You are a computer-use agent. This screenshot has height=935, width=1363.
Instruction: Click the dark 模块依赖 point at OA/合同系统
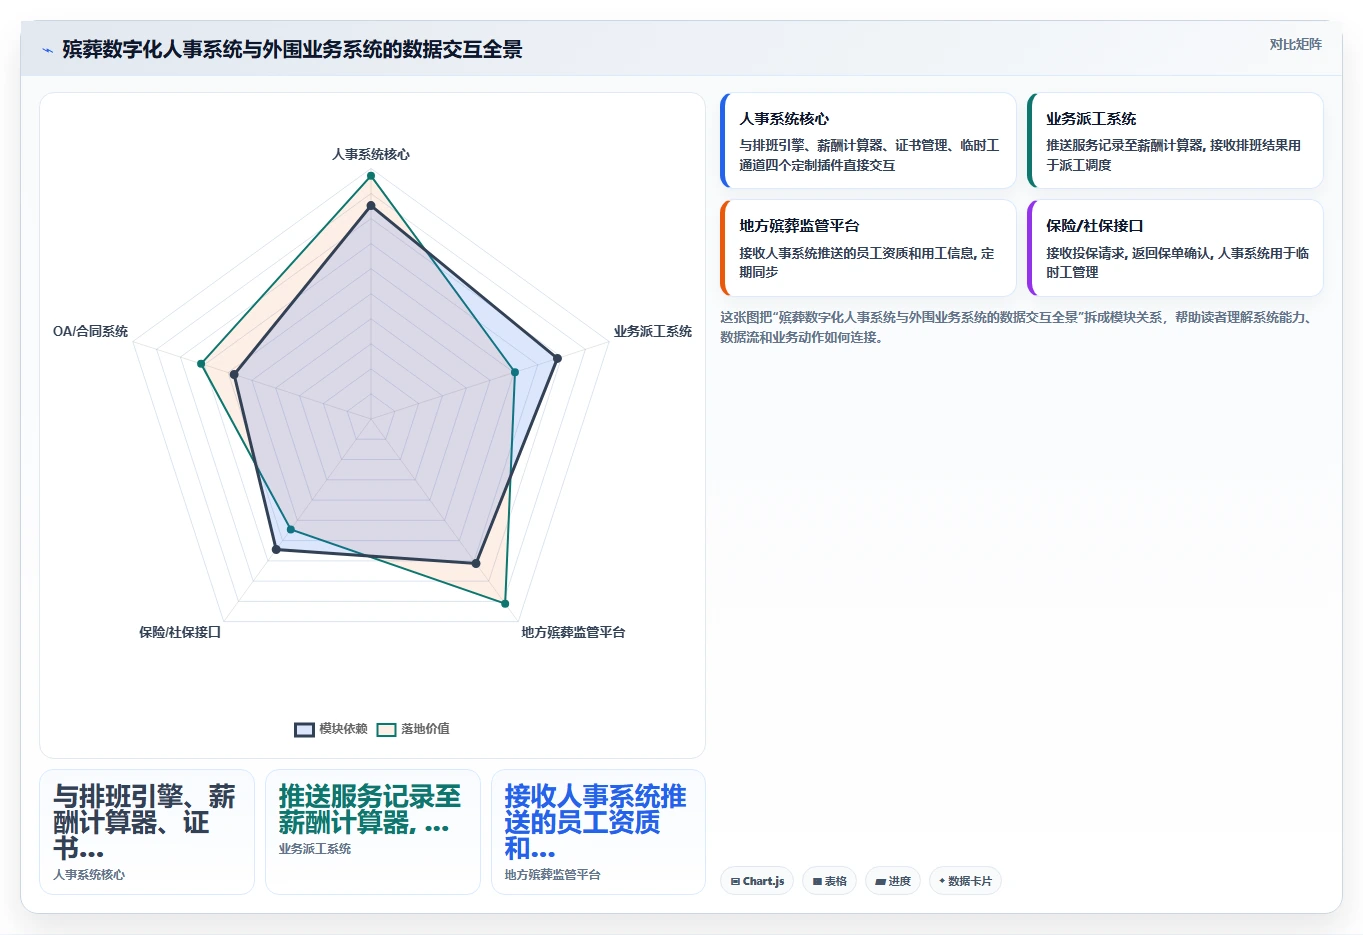click(235, 375)
